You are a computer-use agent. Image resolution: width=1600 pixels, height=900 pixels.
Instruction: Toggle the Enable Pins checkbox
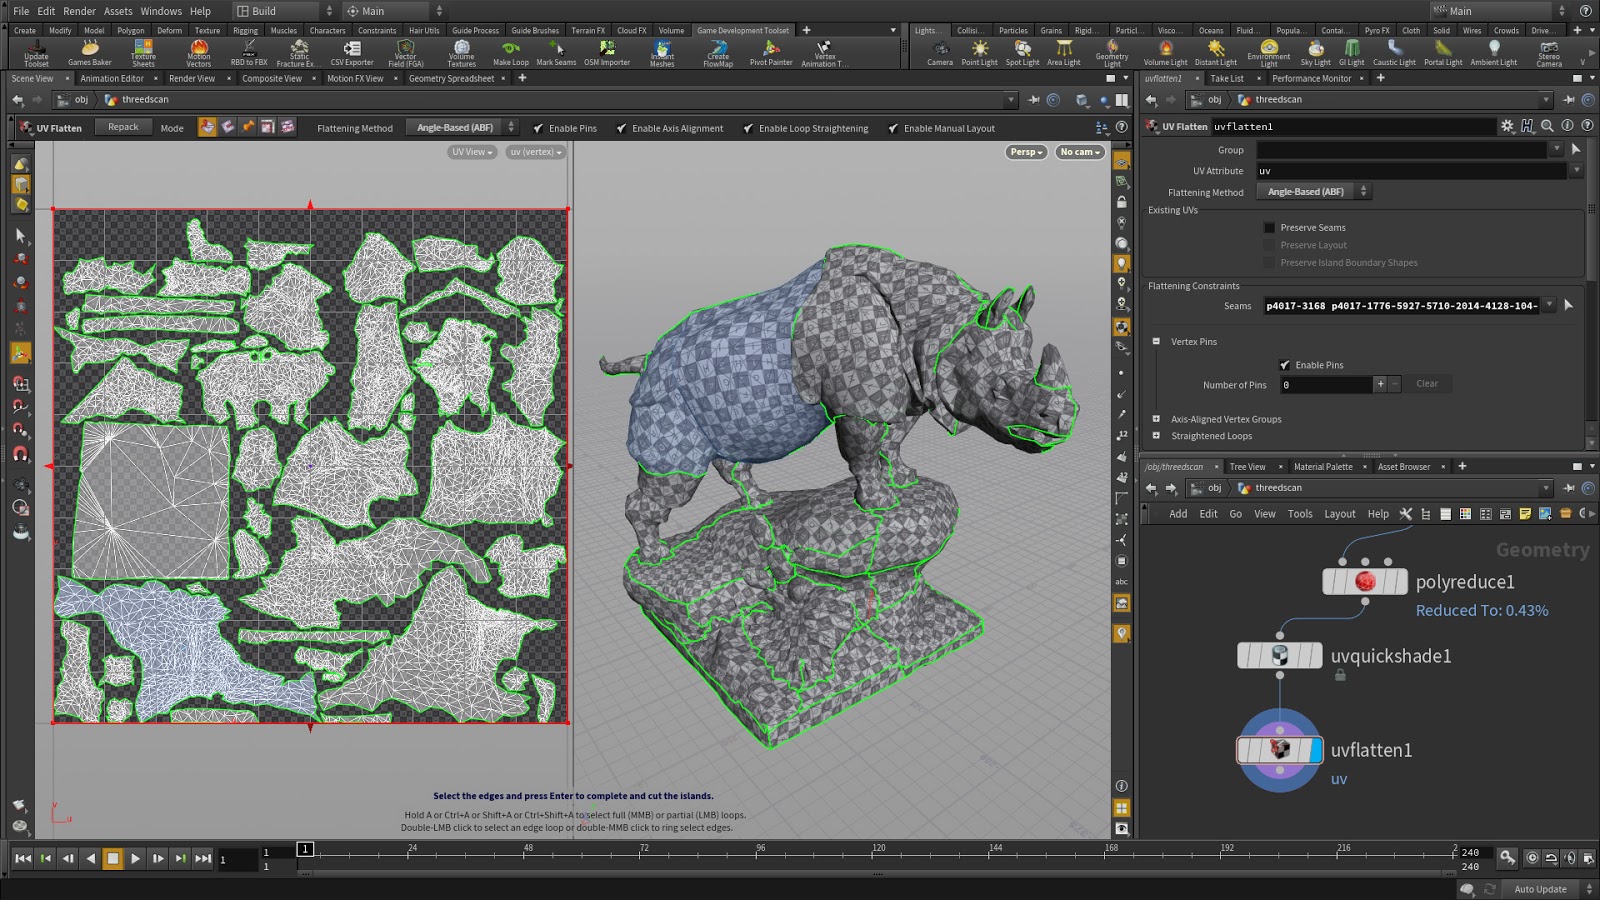[1286, 364]
